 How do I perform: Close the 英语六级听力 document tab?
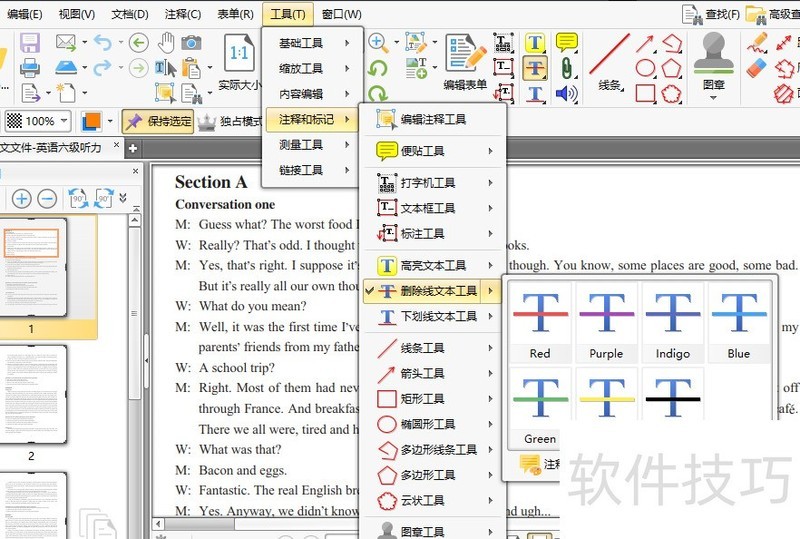(116, 145)
